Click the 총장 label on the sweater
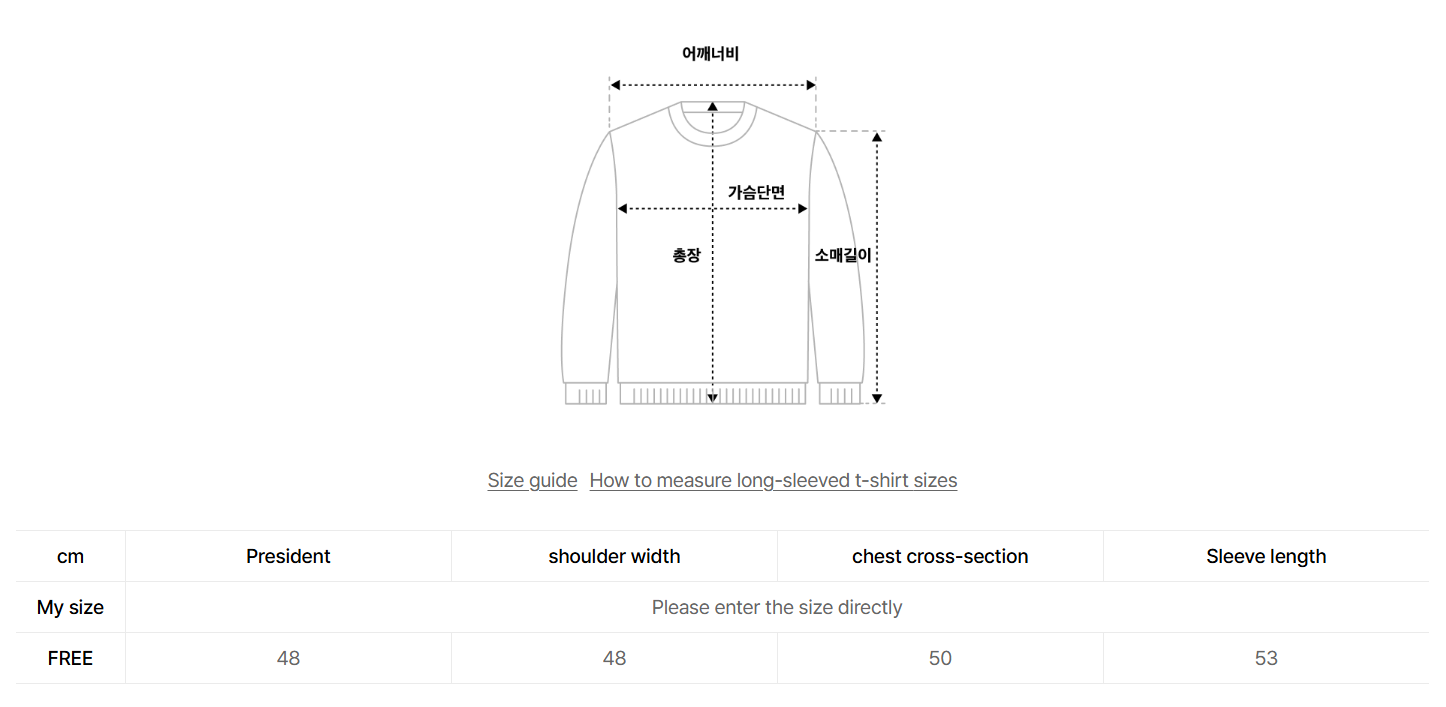1446x707 pixels. 686,256
